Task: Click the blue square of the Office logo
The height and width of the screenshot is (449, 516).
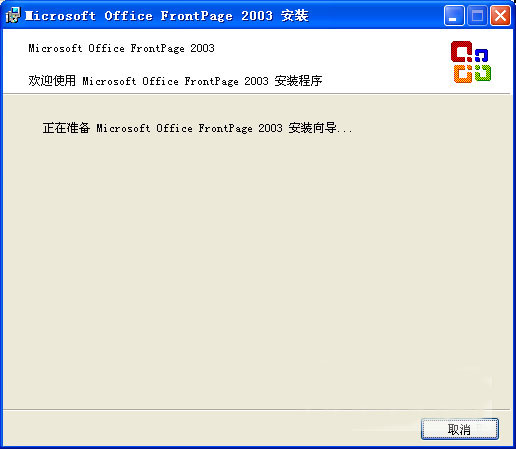Action: tap(481, 55)
